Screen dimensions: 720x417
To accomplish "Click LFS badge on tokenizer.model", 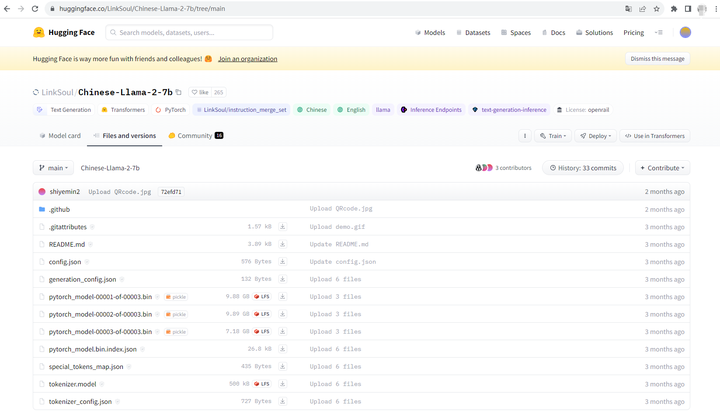I will click(x=262, y=384).
